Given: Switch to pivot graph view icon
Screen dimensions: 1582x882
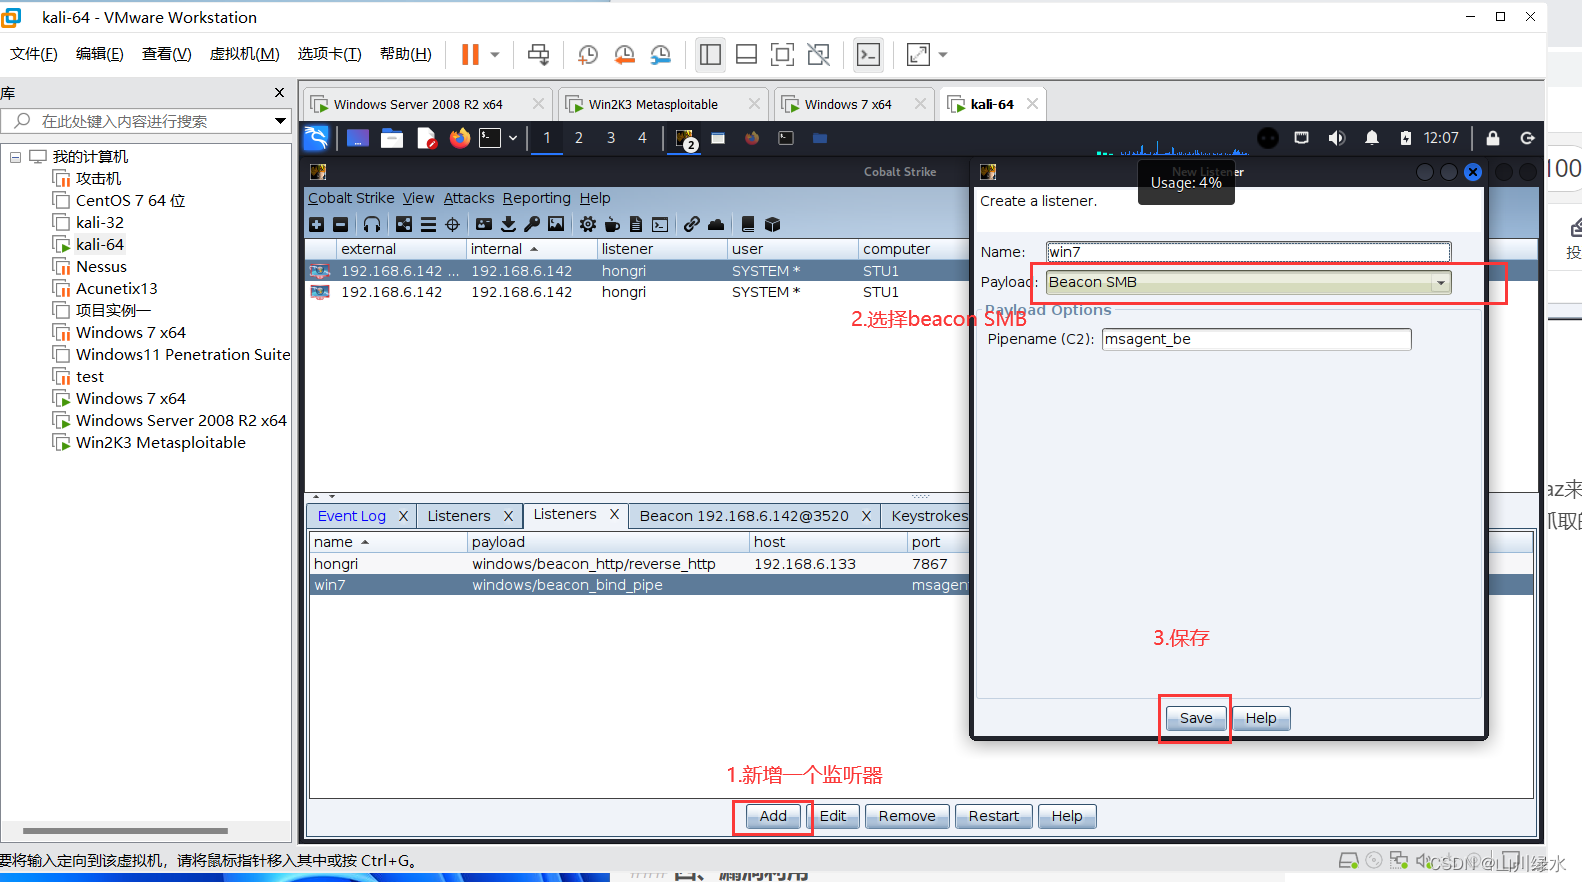Looking at the screenshot, I should coord(404,225).
